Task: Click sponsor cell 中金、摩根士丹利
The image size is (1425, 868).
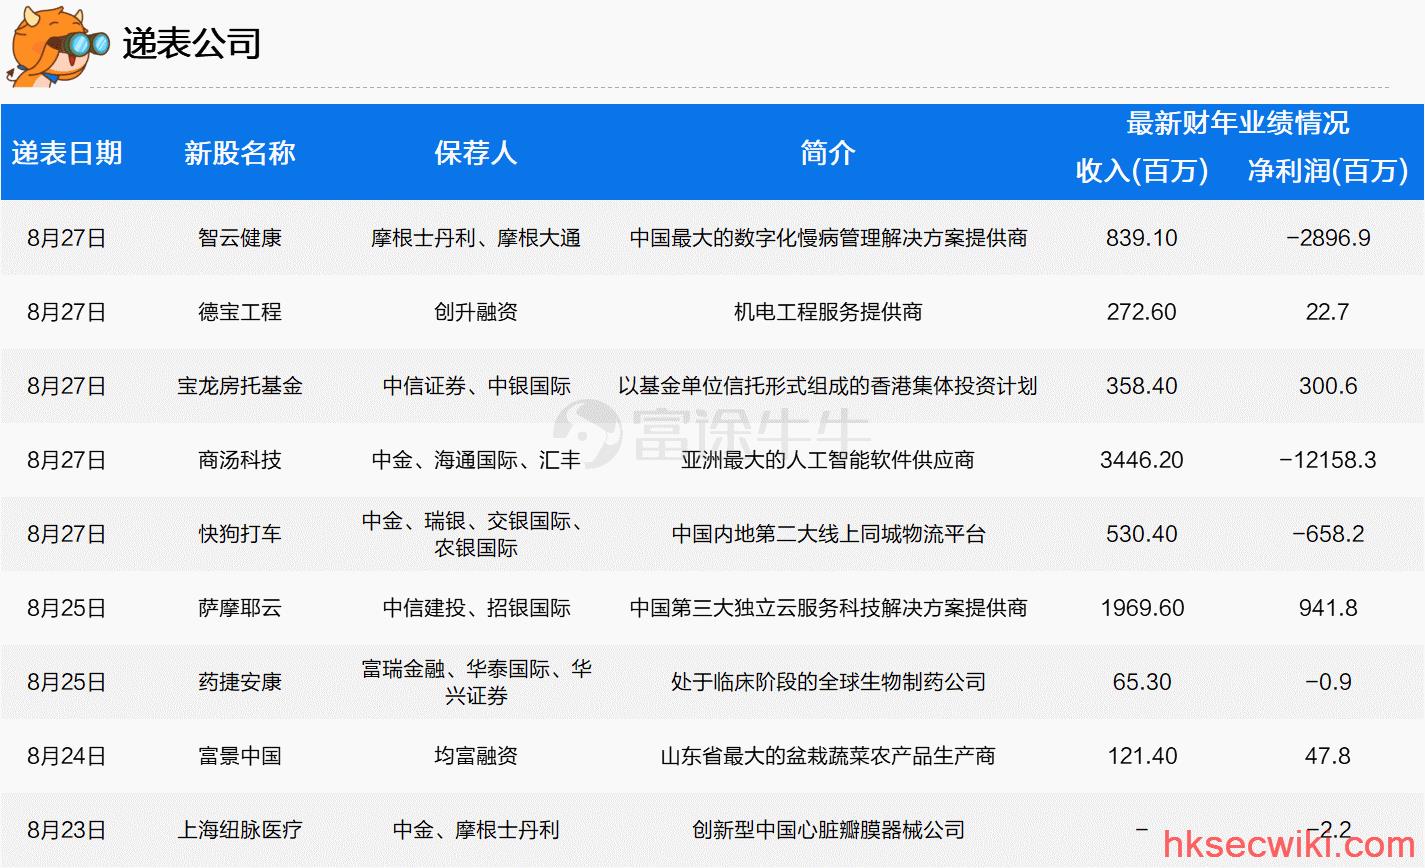Action: 476,830
